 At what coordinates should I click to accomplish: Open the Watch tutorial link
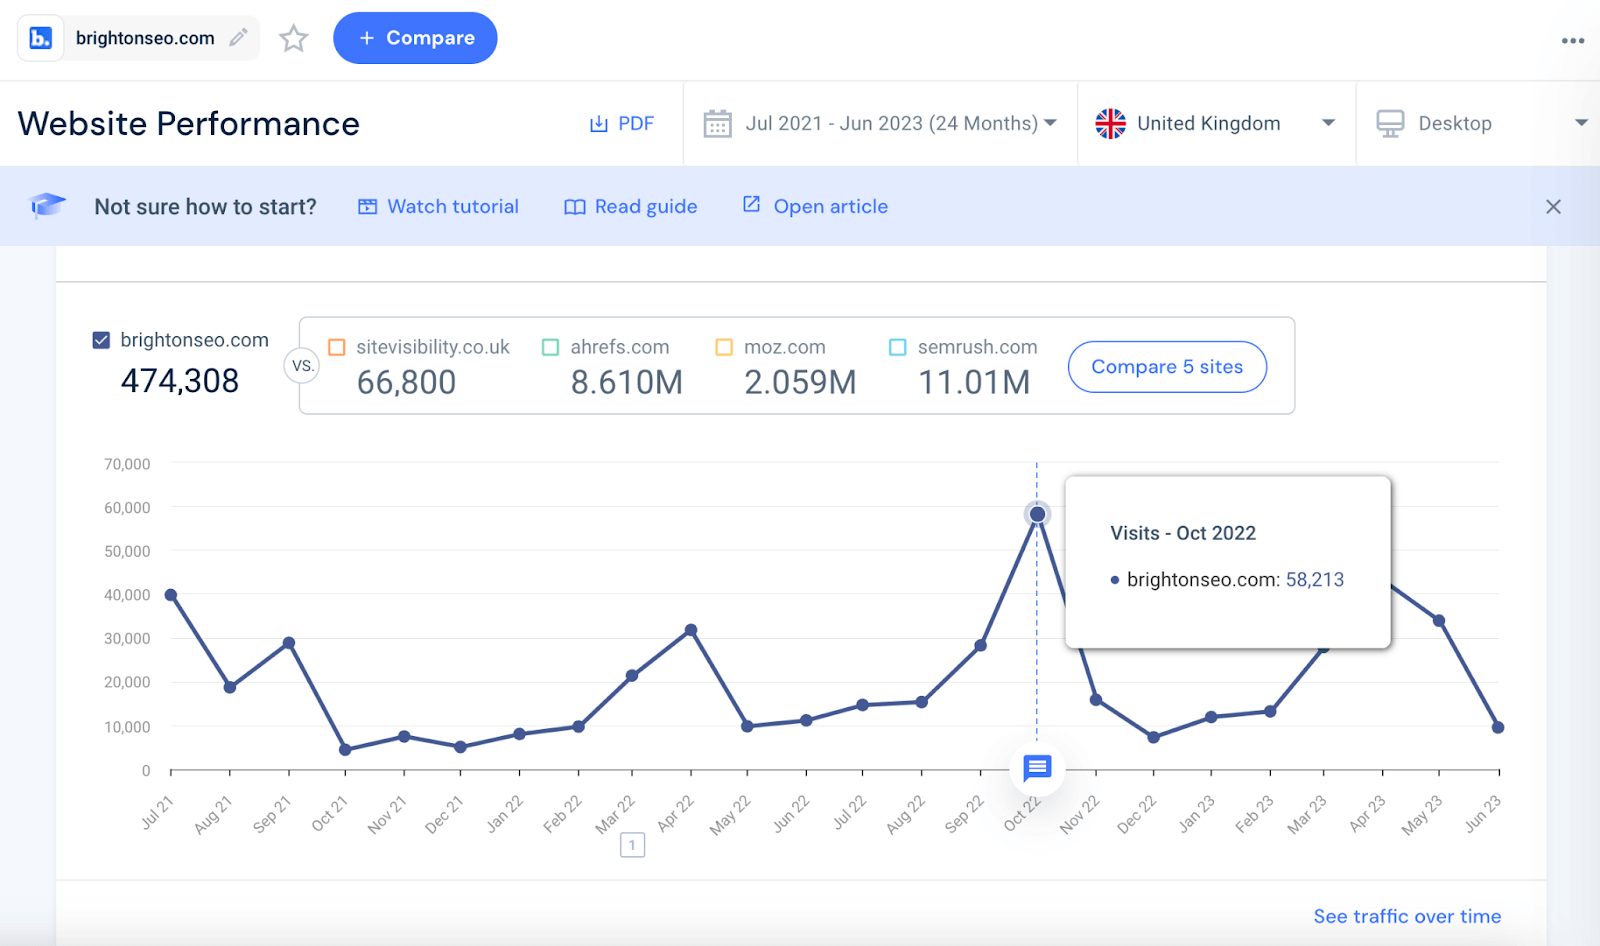pyautogui.click(x=453, y=207)
